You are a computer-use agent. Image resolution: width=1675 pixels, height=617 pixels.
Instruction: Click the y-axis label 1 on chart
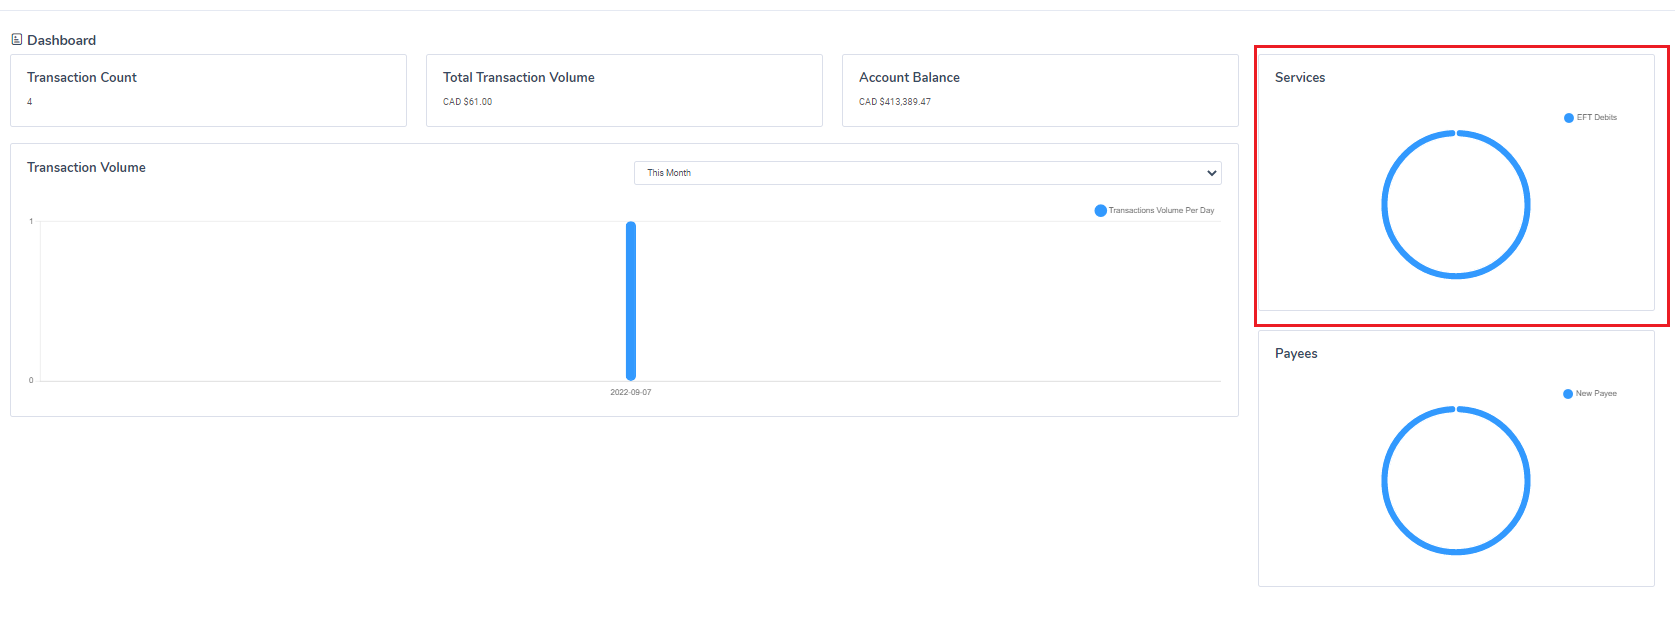31,221
